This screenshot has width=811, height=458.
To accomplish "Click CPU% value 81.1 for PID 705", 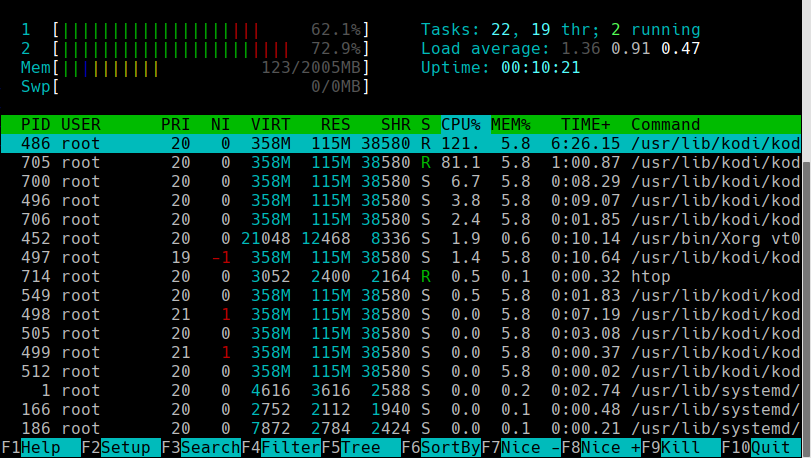I will tap(461, 162).
